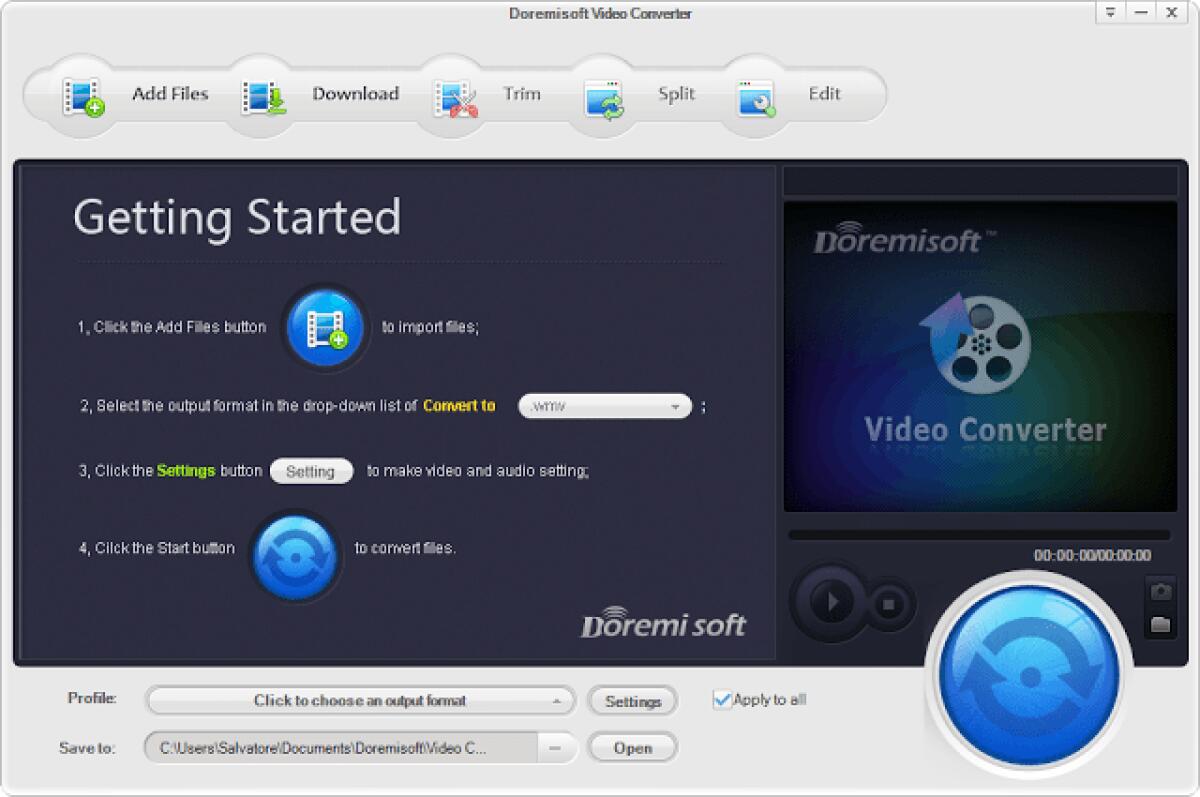The width and height of the screenshot is (1200, 797).
Task: Click the Add Files toolbar icon
Action: (x=85, y=94)
